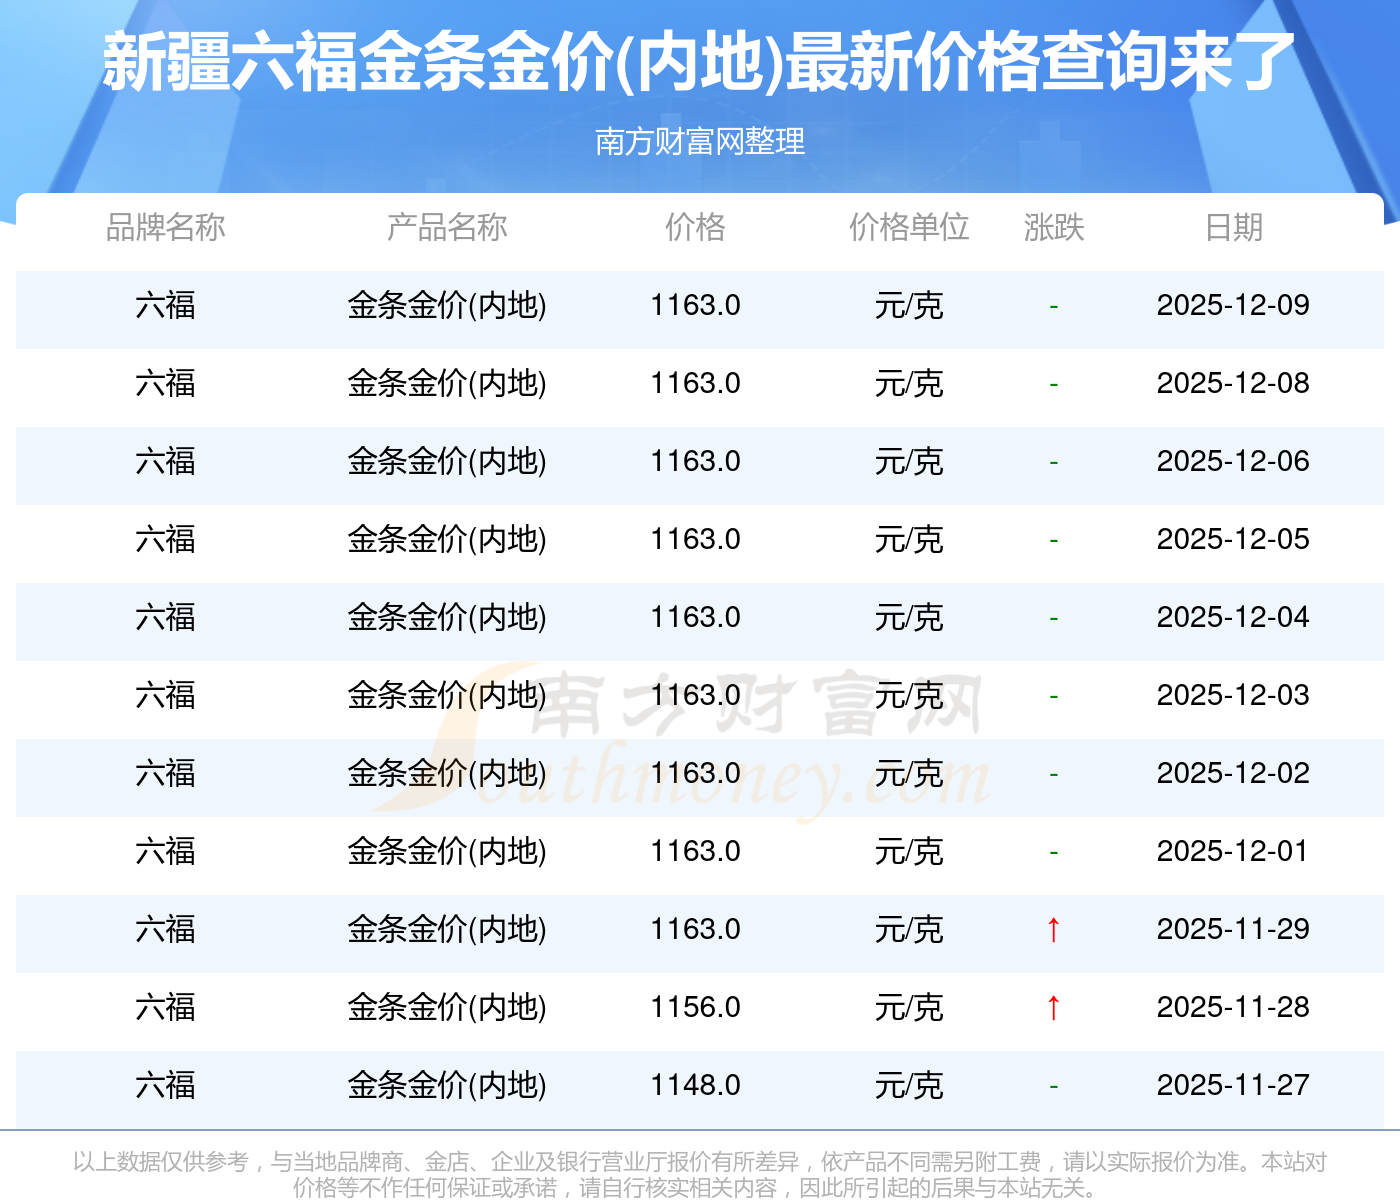This screenshot has height=1203, width=1400.
Task: Click 金条金价(内地) in the 2025-12-05 row
Action: click(447, 539)
